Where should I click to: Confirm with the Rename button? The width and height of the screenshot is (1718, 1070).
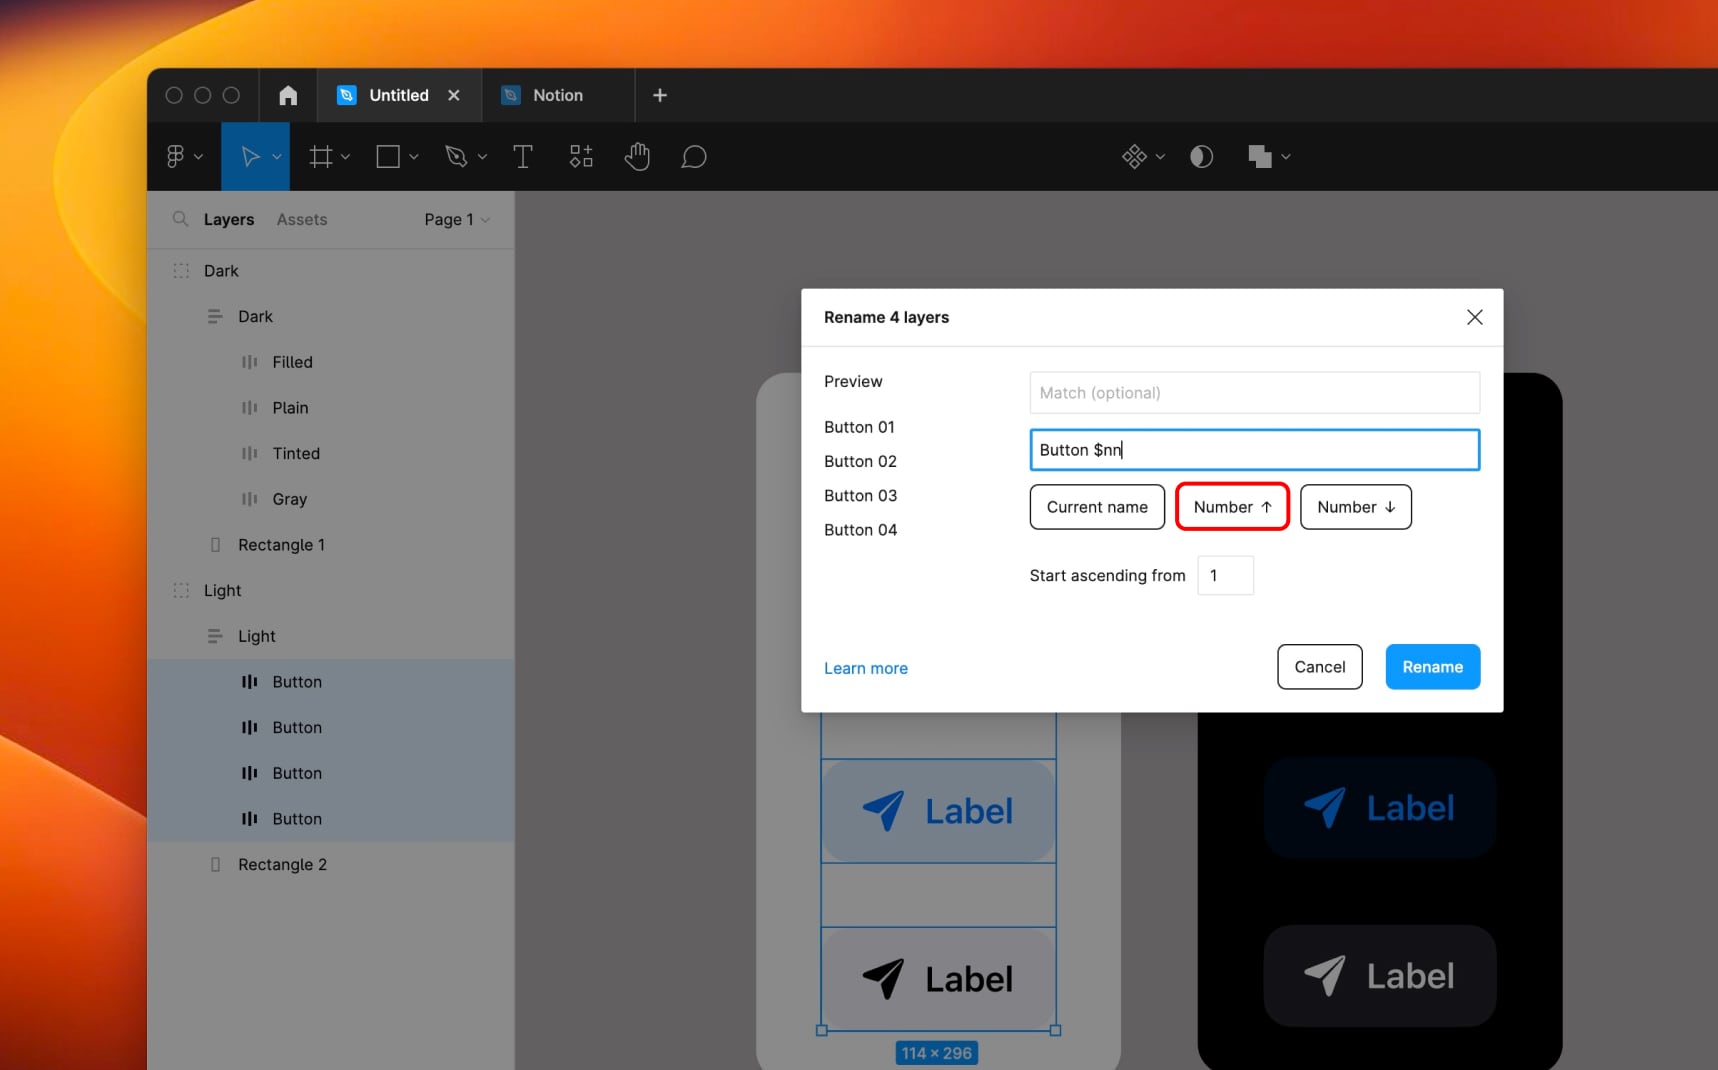coord(1432,667)
